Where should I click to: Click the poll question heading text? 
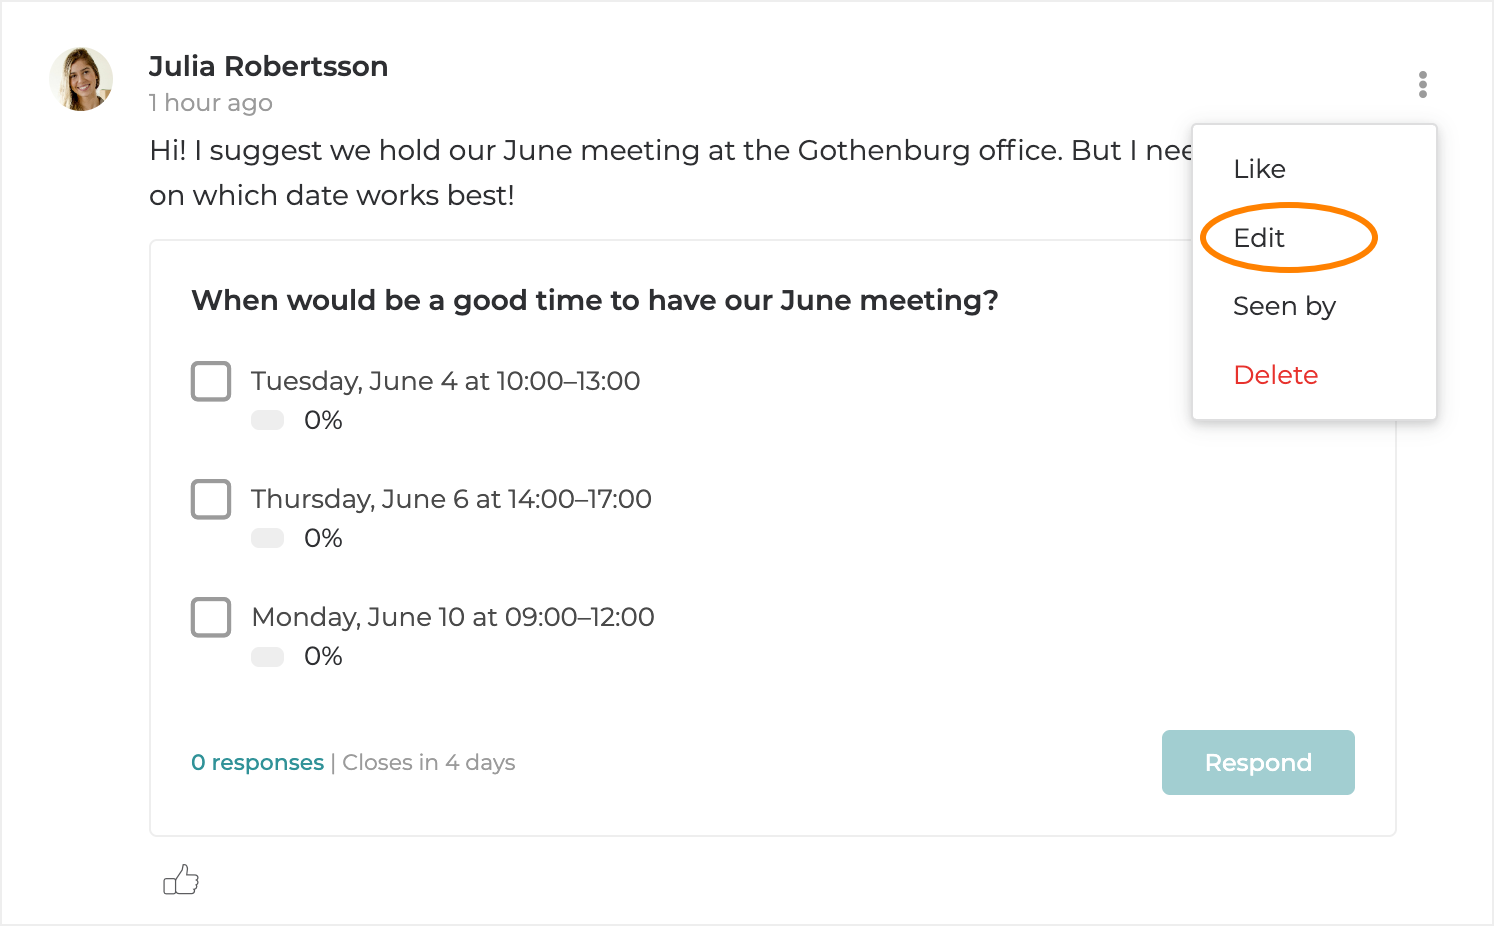pos(594,300)
